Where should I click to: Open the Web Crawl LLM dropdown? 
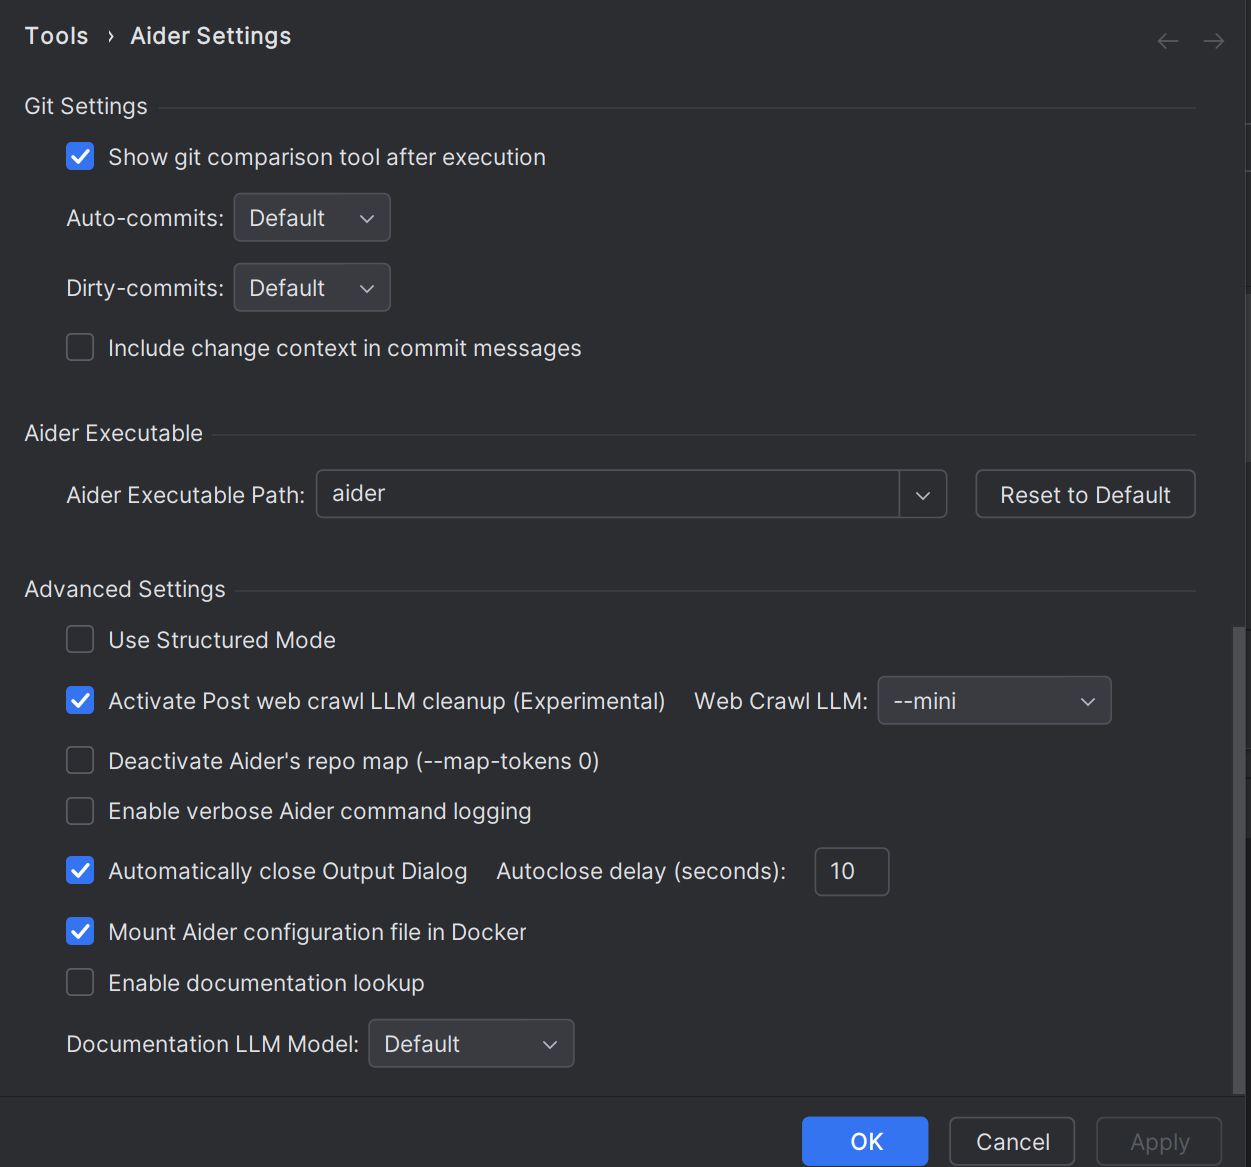(x=994, y=701)
